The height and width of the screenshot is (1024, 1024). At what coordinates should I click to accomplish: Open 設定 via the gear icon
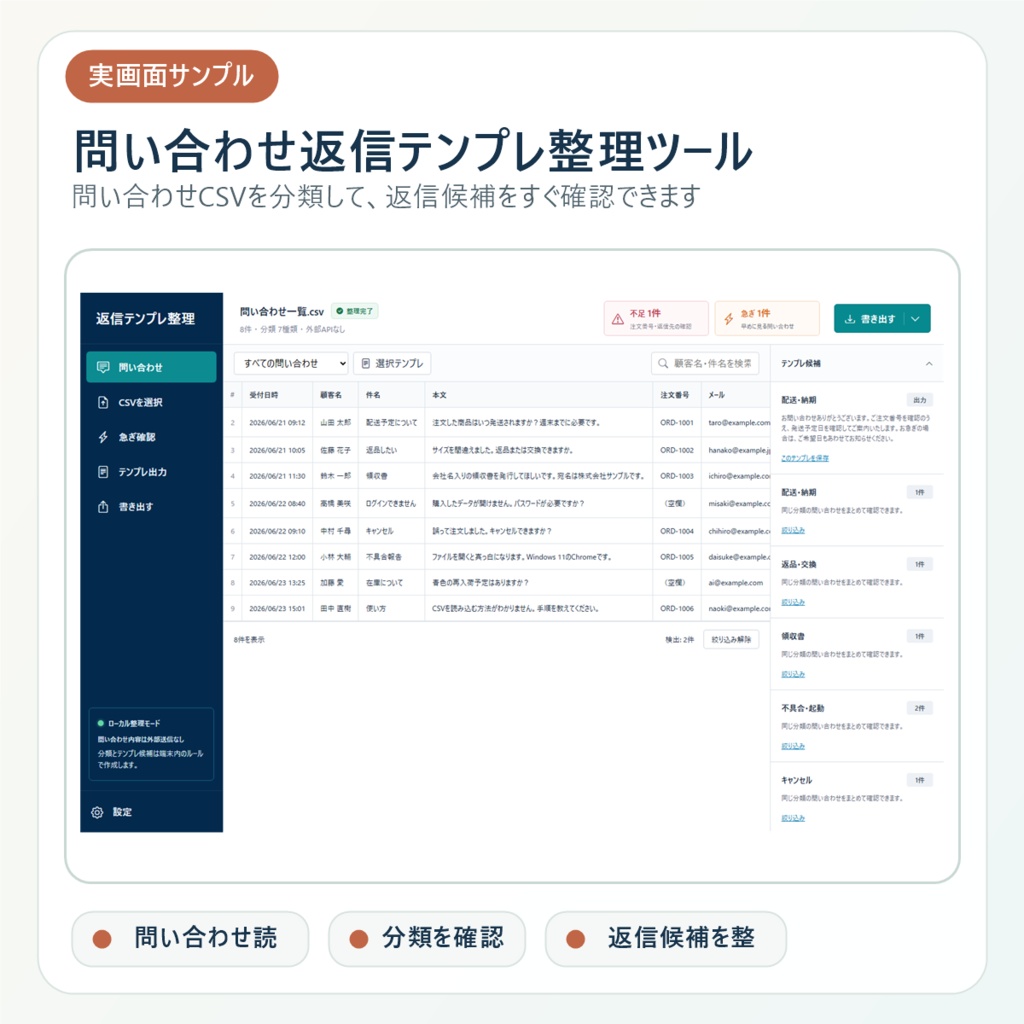coord(97,812)
